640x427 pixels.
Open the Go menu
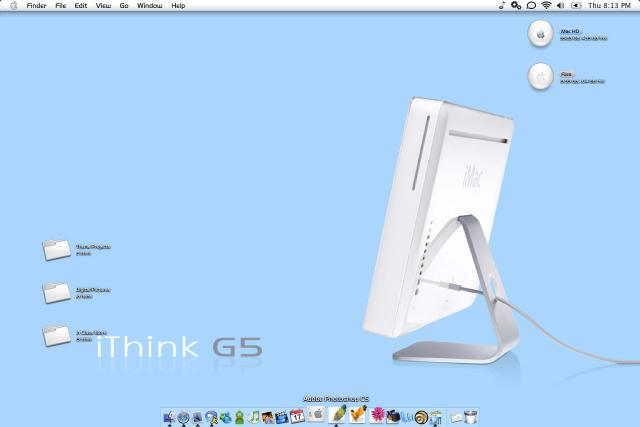[x=124, y=6]
